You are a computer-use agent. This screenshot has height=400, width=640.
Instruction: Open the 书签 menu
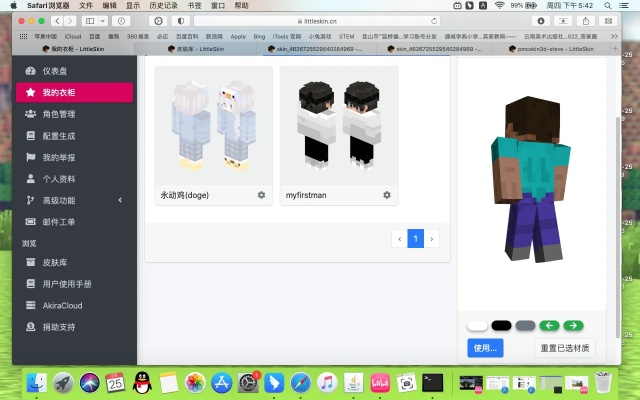194,5
